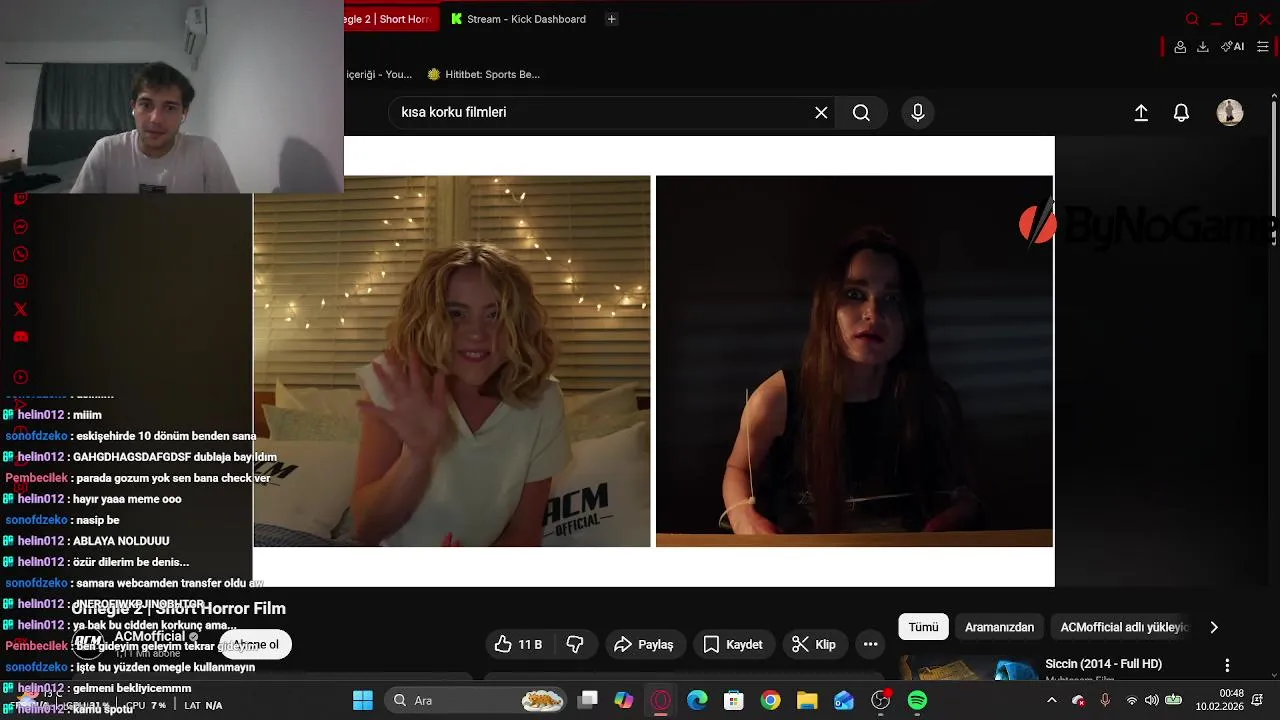Open Messenger in the Opera GX sidebar
This screenshot has height=720, width=1280.
pos(21,227)
